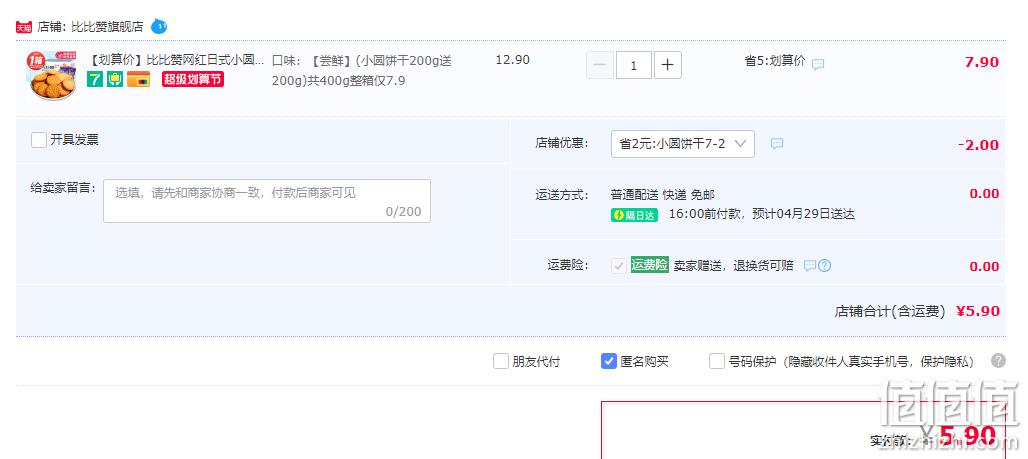Click the 隔日达 next-day delivery badge
Image resolution: width=1028 pixels, height=459 pixels.
point(634,215)
